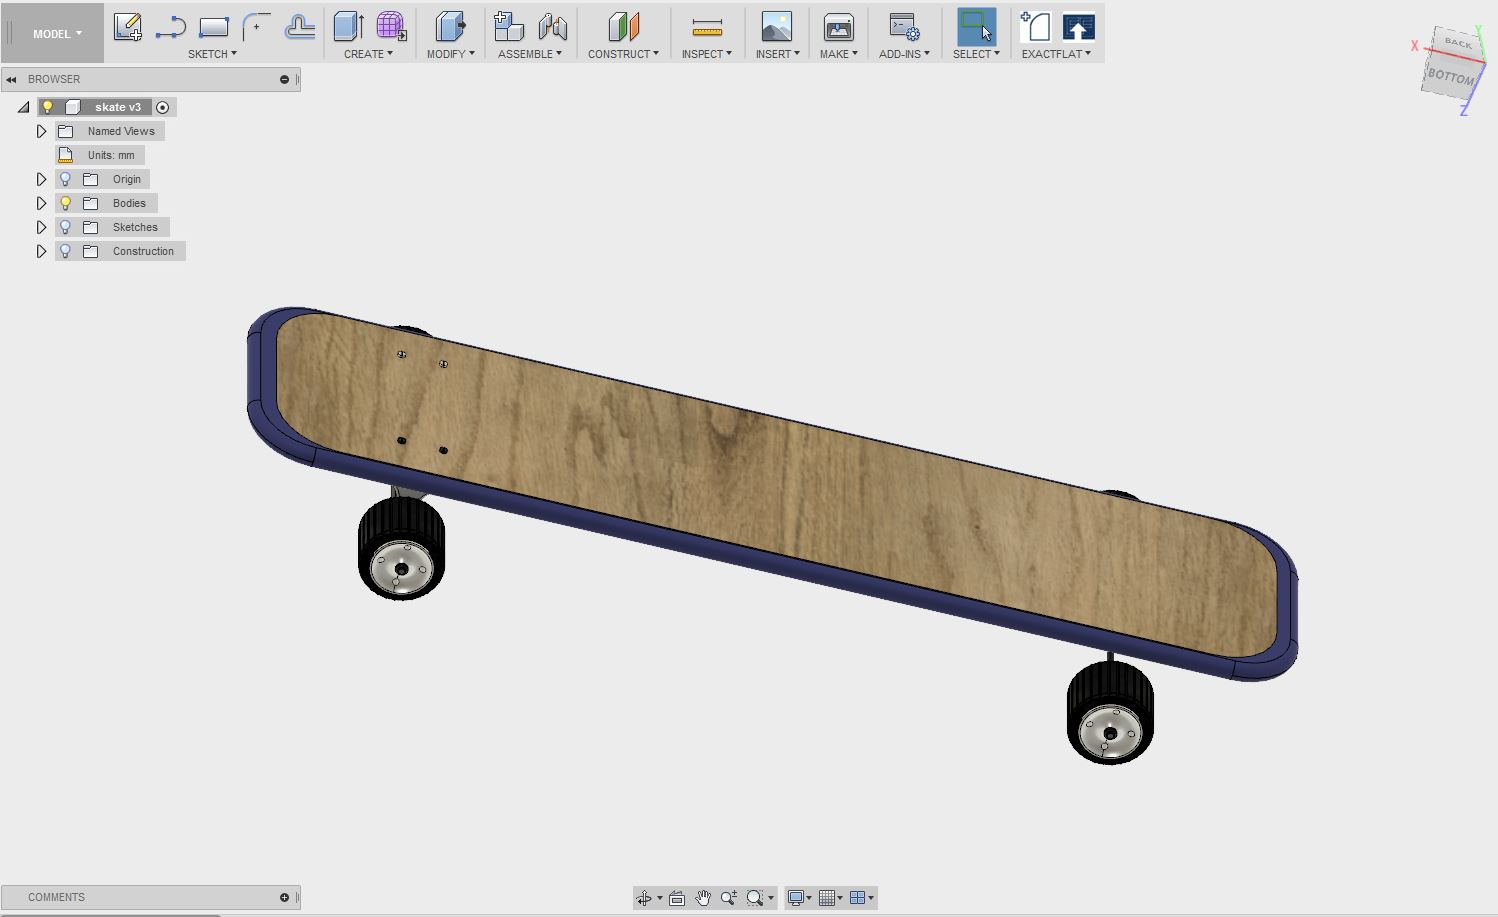Image resolution: width=1498 pixels, height=917 pixels.
Task: Select the Line sketch tool icon
Action: pos(171,27)
